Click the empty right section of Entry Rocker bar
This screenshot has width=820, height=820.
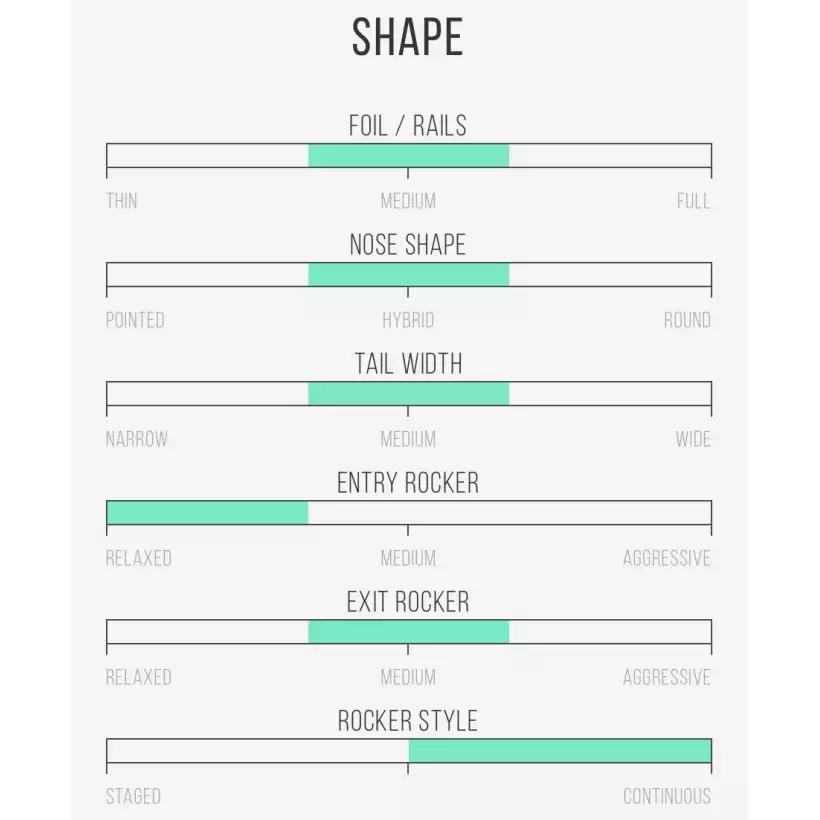coord(510,512)
